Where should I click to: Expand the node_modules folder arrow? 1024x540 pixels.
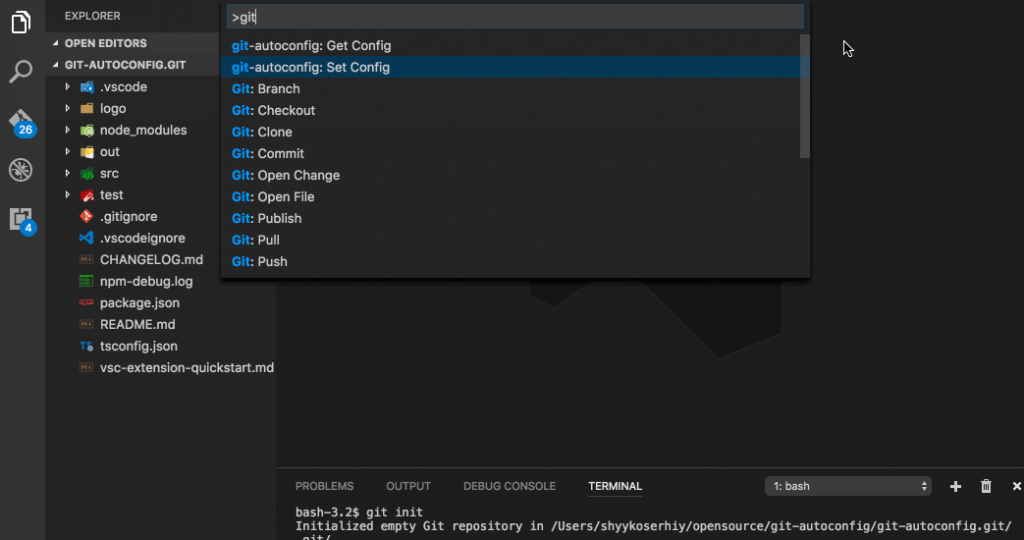67,130
